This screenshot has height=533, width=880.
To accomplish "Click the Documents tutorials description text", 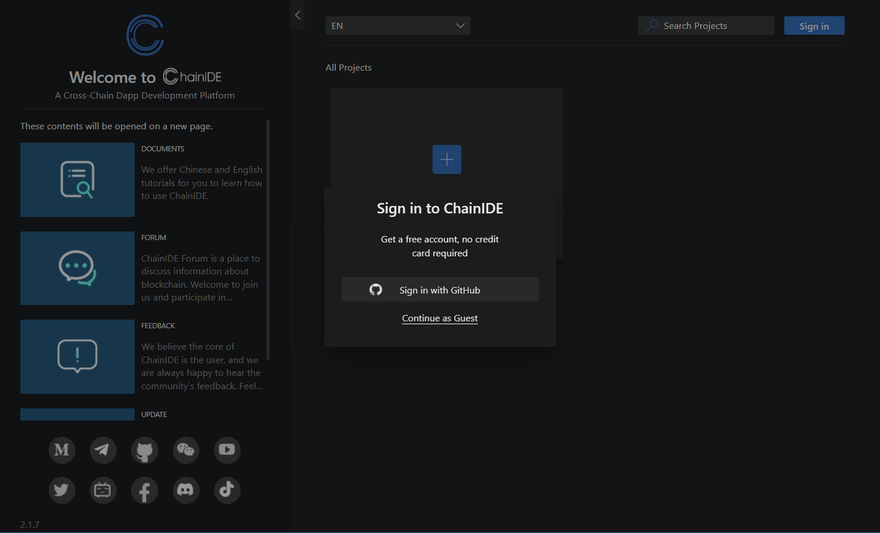I will tap(201, 182).
